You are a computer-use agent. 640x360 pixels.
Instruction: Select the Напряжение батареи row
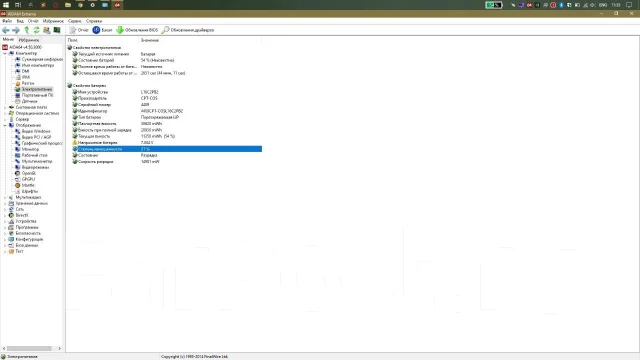point(167,143)
